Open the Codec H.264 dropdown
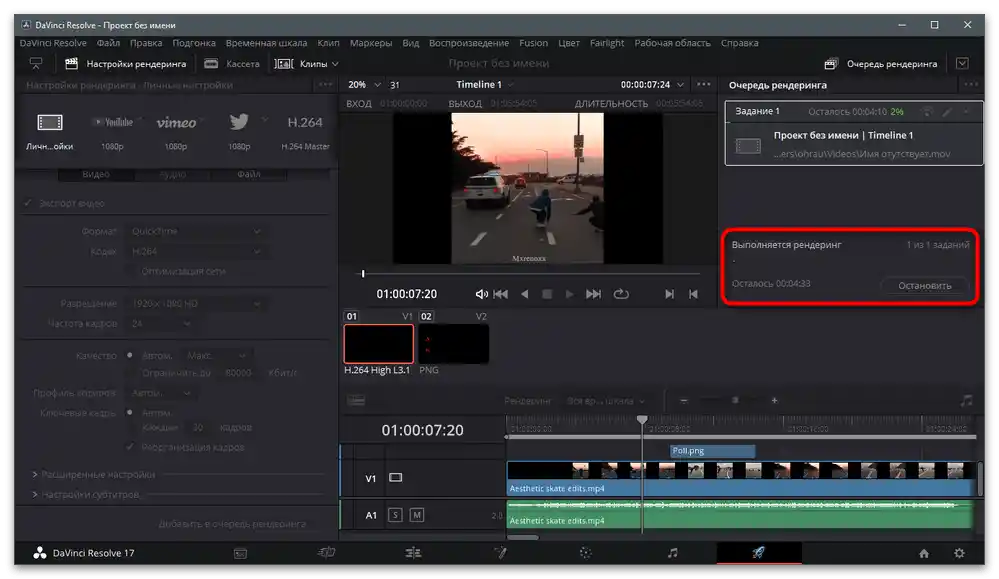 coord(196,252)
